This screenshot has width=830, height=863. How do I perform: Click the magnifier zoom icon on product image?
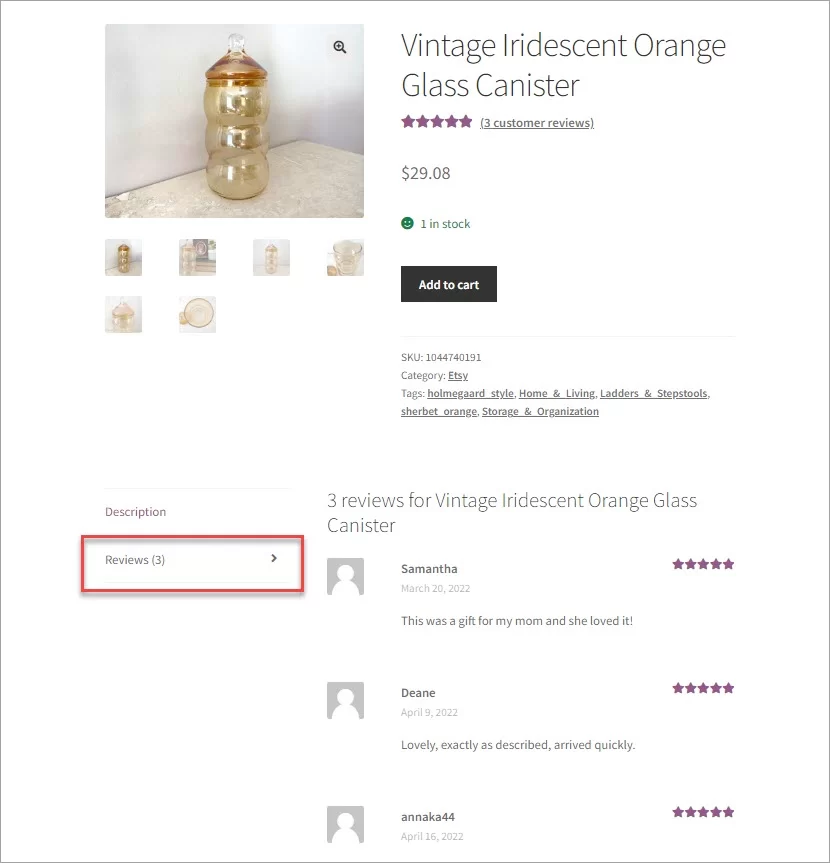point(339,46)
